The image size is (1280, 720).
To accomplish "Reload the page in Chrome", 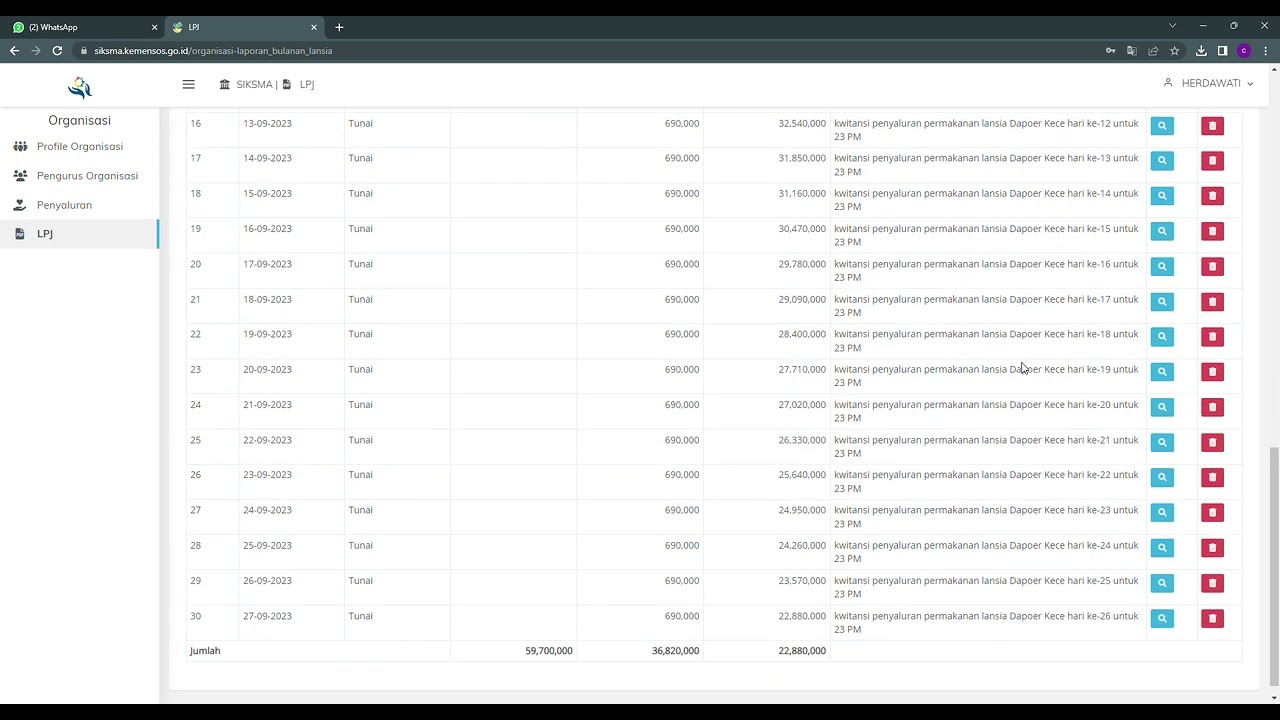I will (x=57, y=51).
